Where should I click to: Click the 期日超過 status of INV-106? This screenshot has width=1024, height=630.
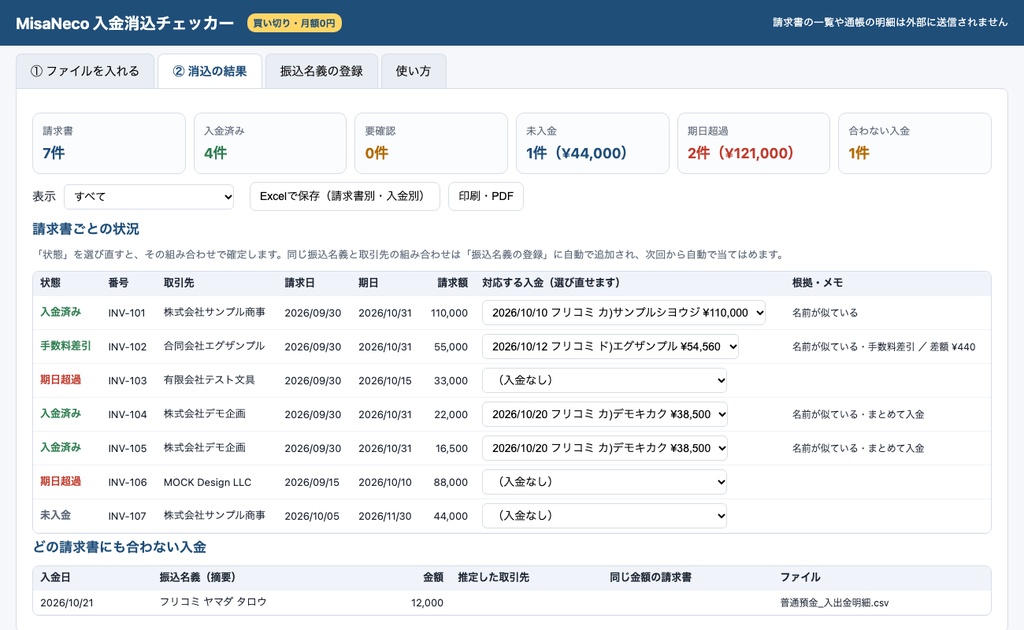[61, 482]
